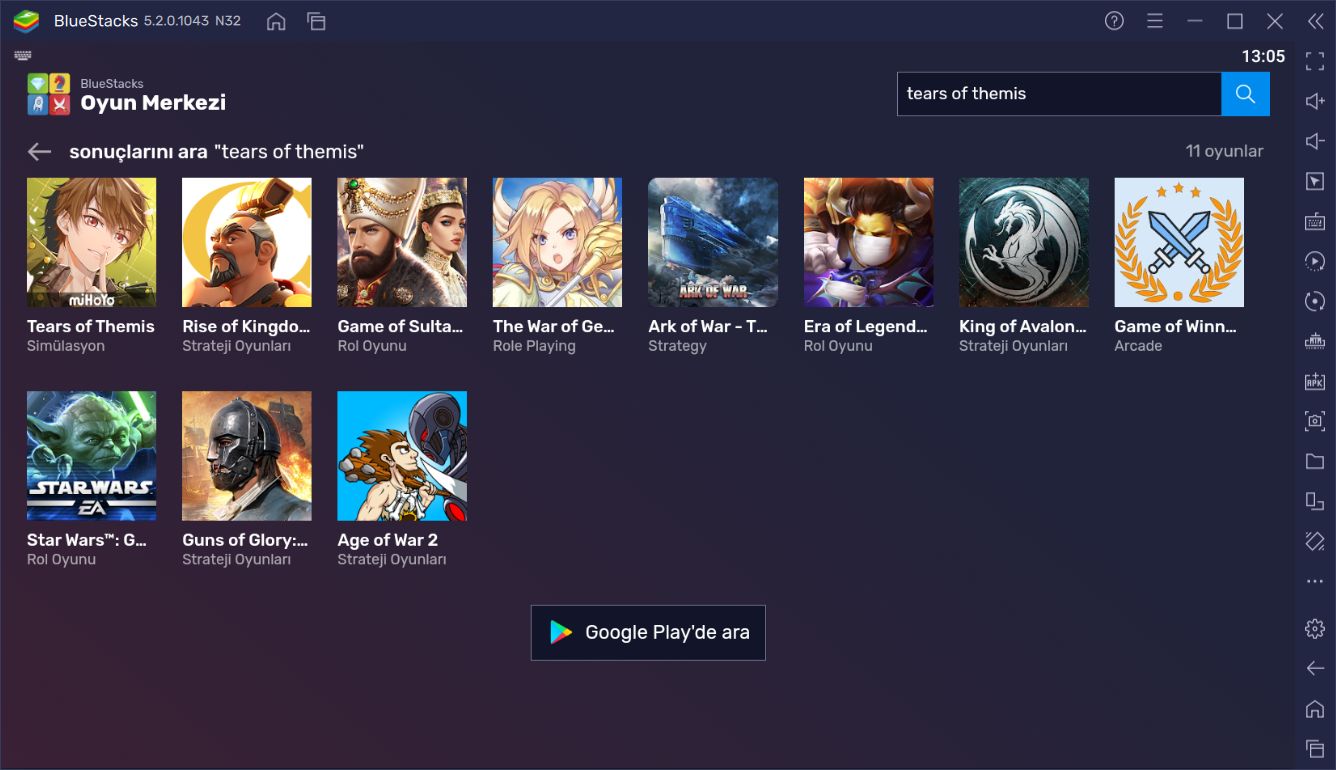Open Guns of Glory game thumbnail
Viewport: 1336px width, 770px height.
(x=246, y=455)
